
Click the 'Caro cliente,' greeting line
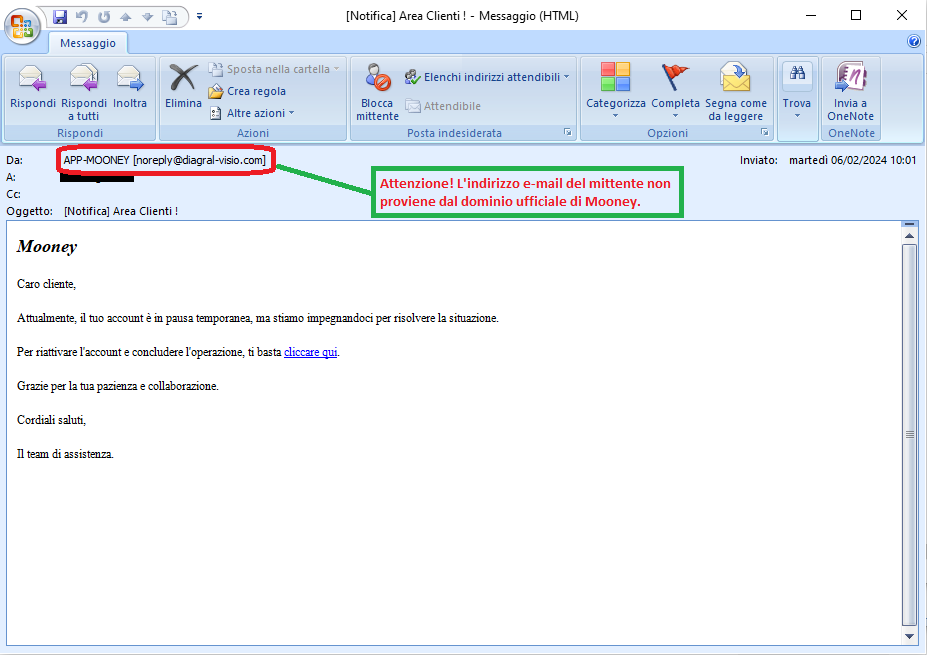tap(46, 284)
